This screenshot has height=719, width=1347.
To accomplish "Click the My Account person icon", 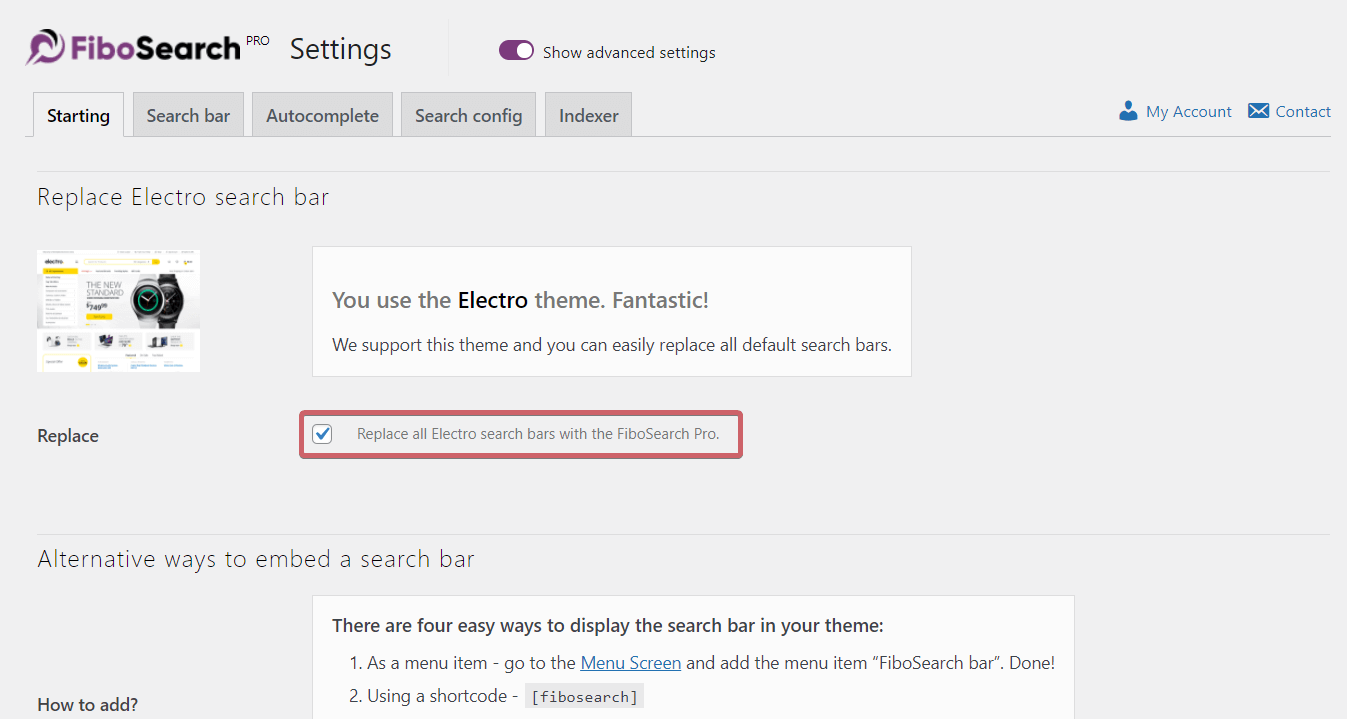I will (1128, 111).
